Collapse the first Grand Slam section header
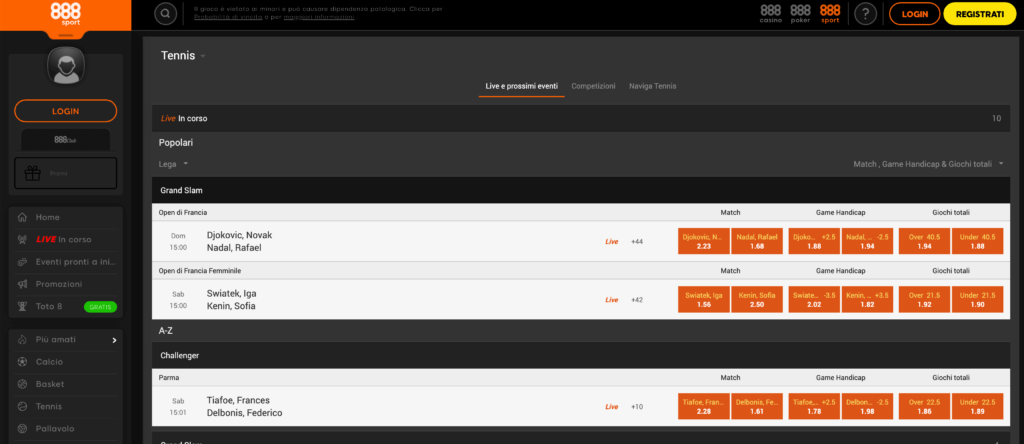This screenshot has width=1024, height=444. [x=581, y=190]
